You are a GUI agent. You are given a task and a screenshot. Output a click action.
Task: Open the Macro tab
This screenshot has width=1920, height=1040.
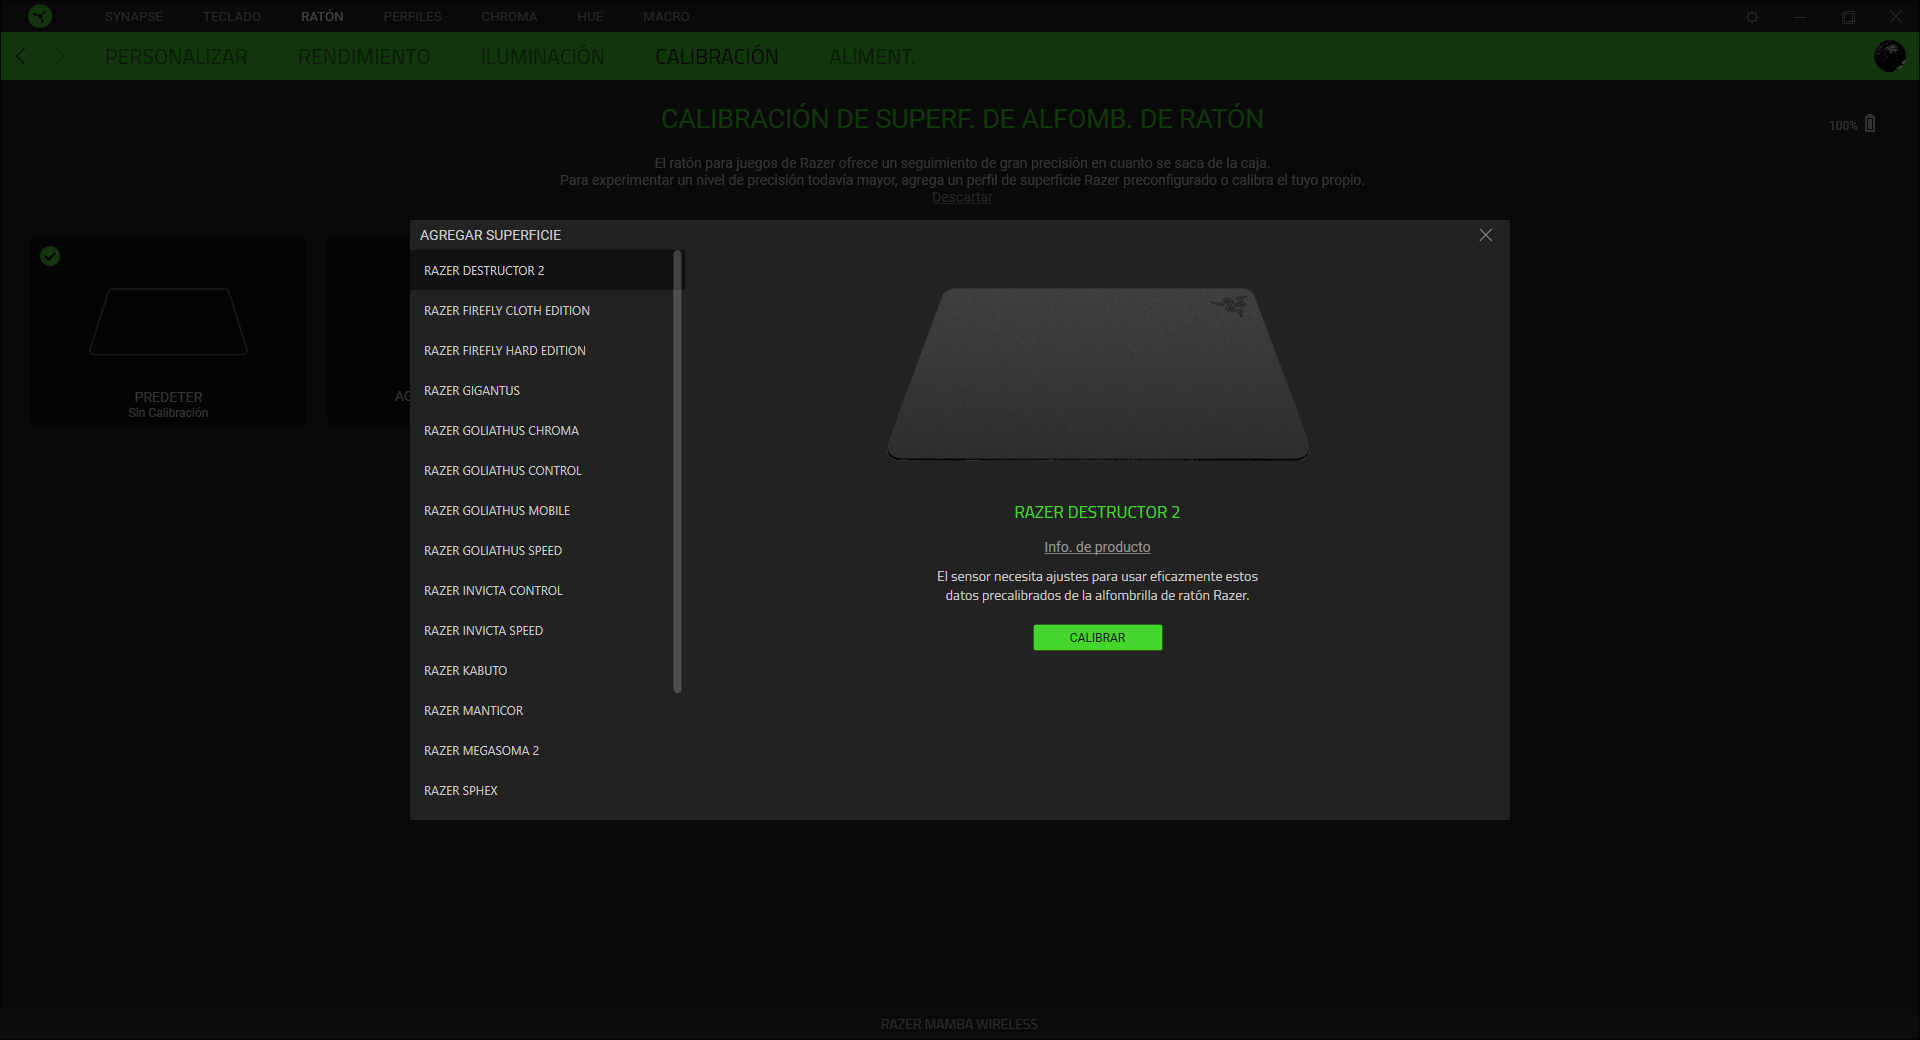click(666, 17)
